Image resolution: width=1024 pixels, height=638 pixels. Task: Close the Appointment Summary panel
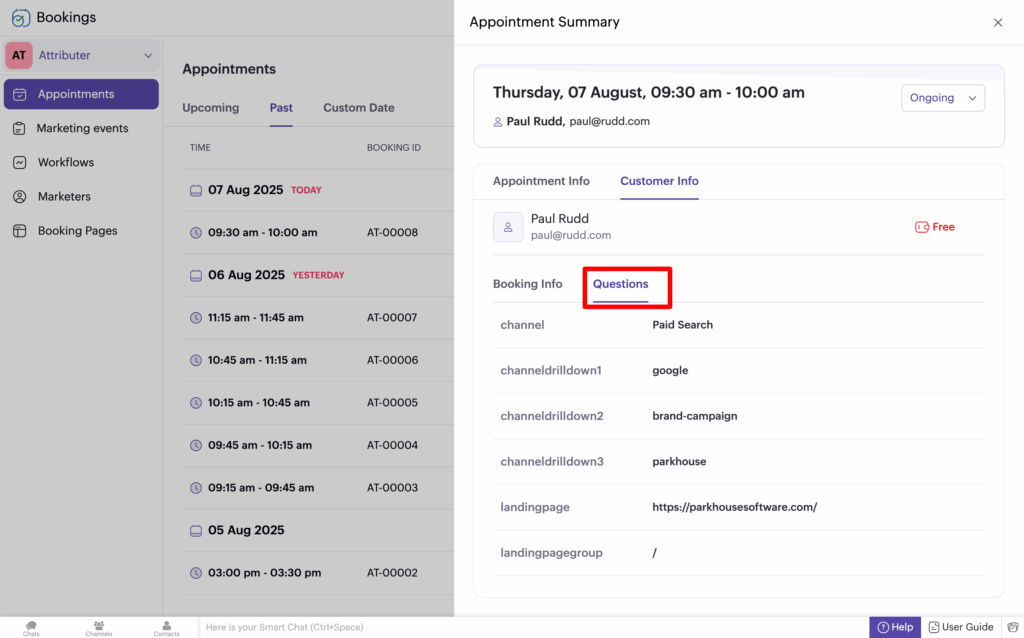coord(997,22)
